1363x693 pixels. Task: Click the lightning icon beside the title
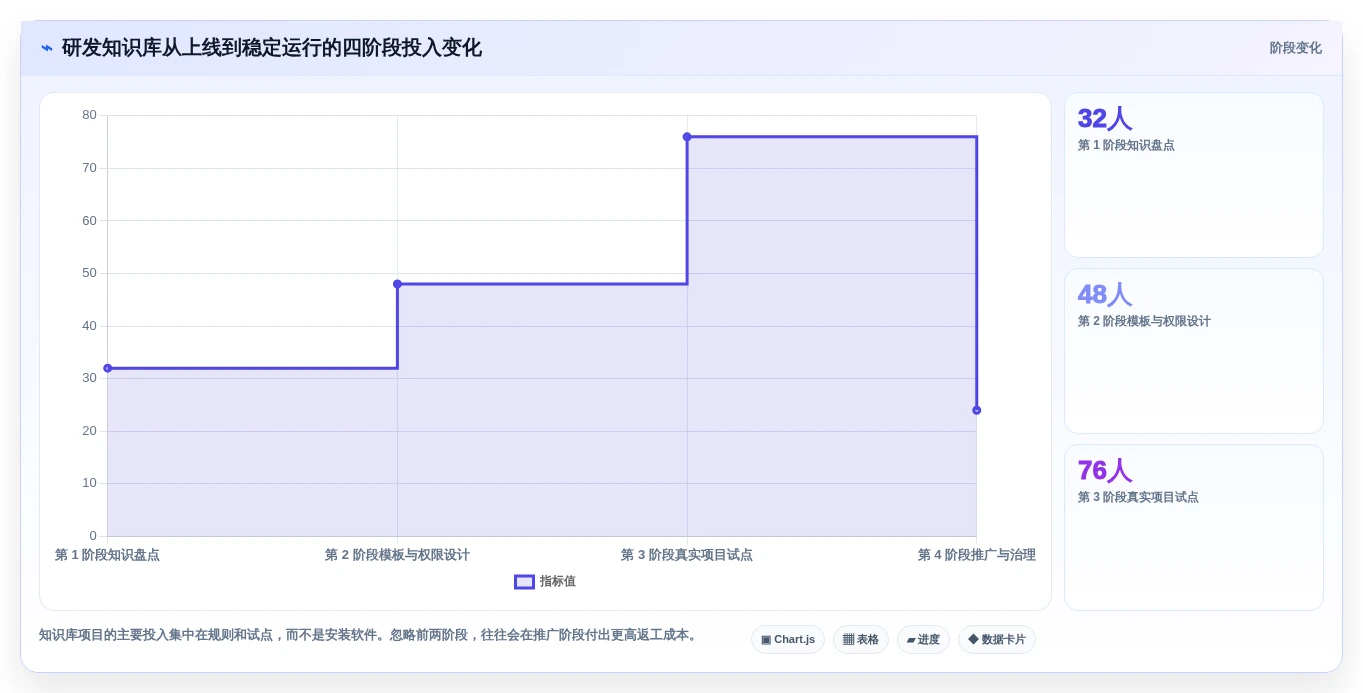(x=47, y=48)
